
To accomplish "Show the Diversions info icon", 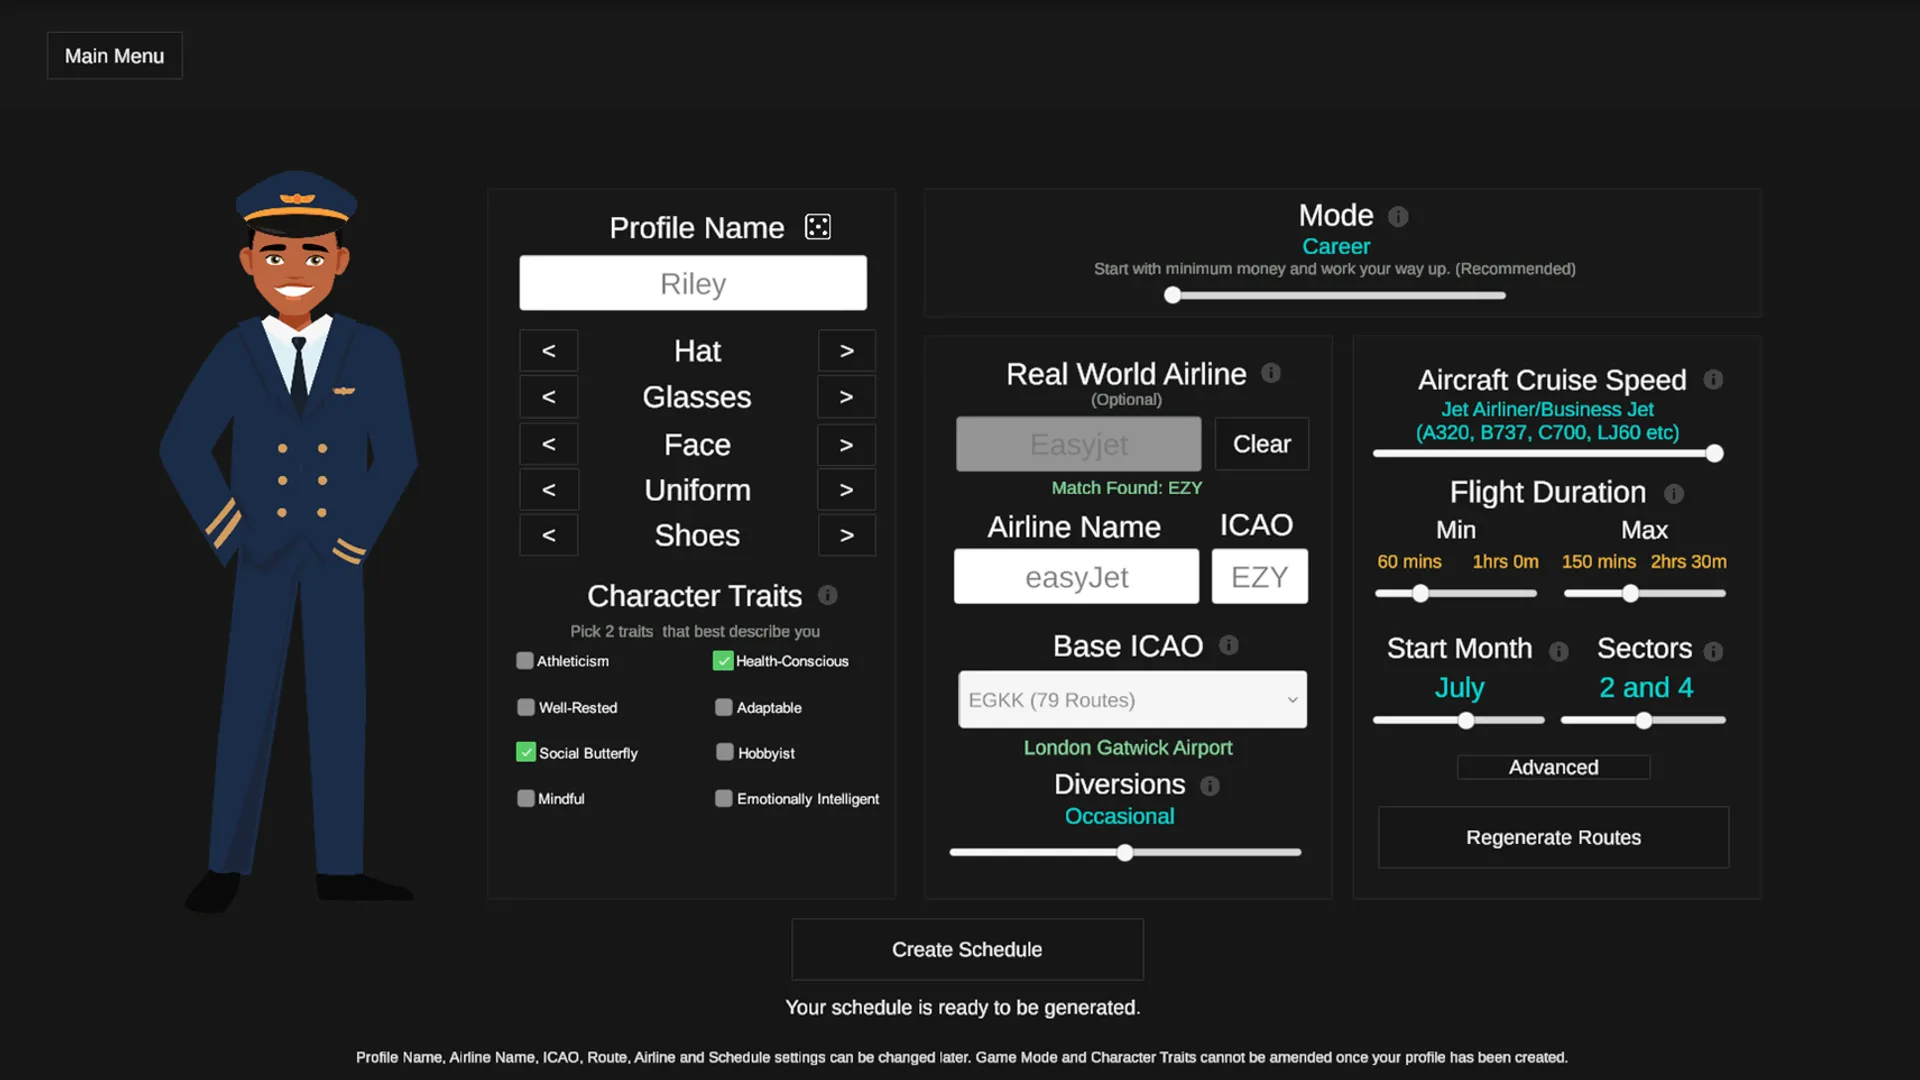I will point(1210,786).
